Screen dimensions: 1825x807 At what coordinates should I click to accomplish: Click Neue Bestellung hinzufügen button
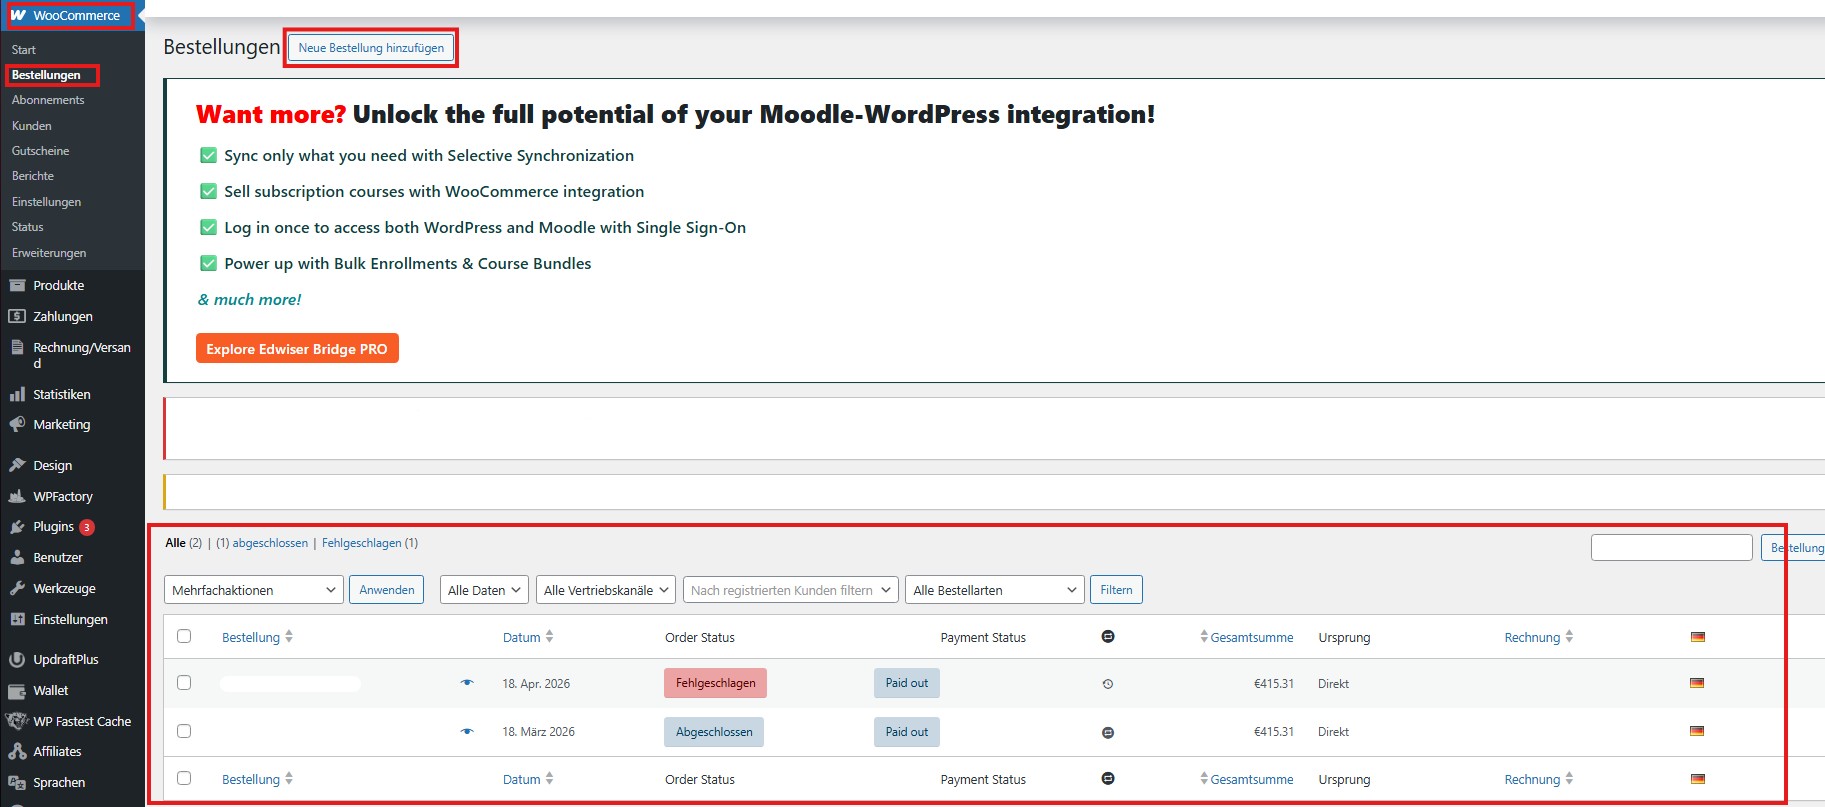pos(371,48)
